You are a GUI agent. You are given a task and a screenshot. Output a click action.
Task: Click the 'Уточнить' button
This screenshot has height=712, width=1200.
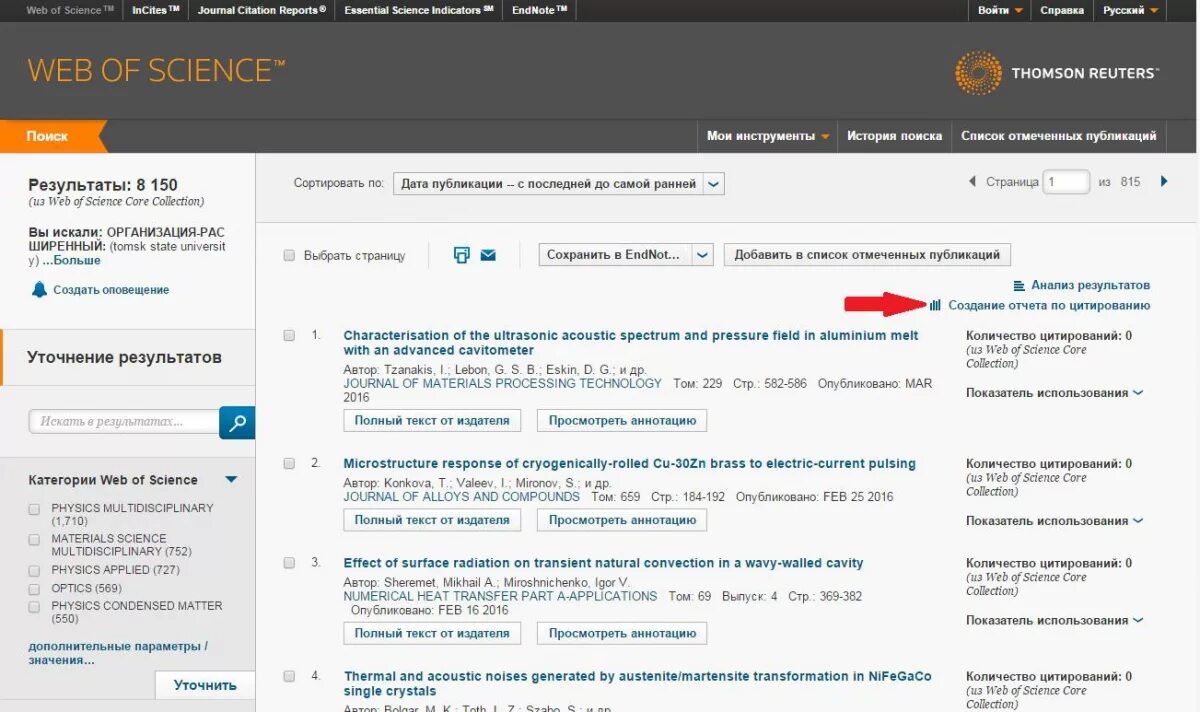click(205, 685)
